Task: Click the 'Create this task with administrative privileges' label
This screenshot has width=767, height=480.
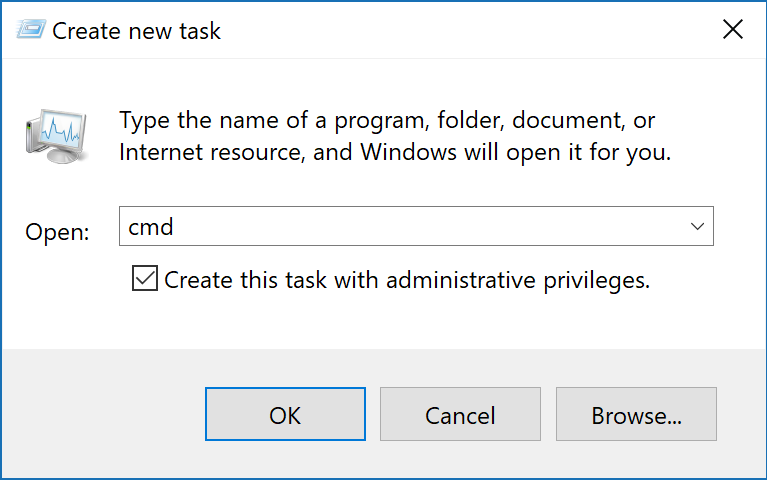Action: 407,281
